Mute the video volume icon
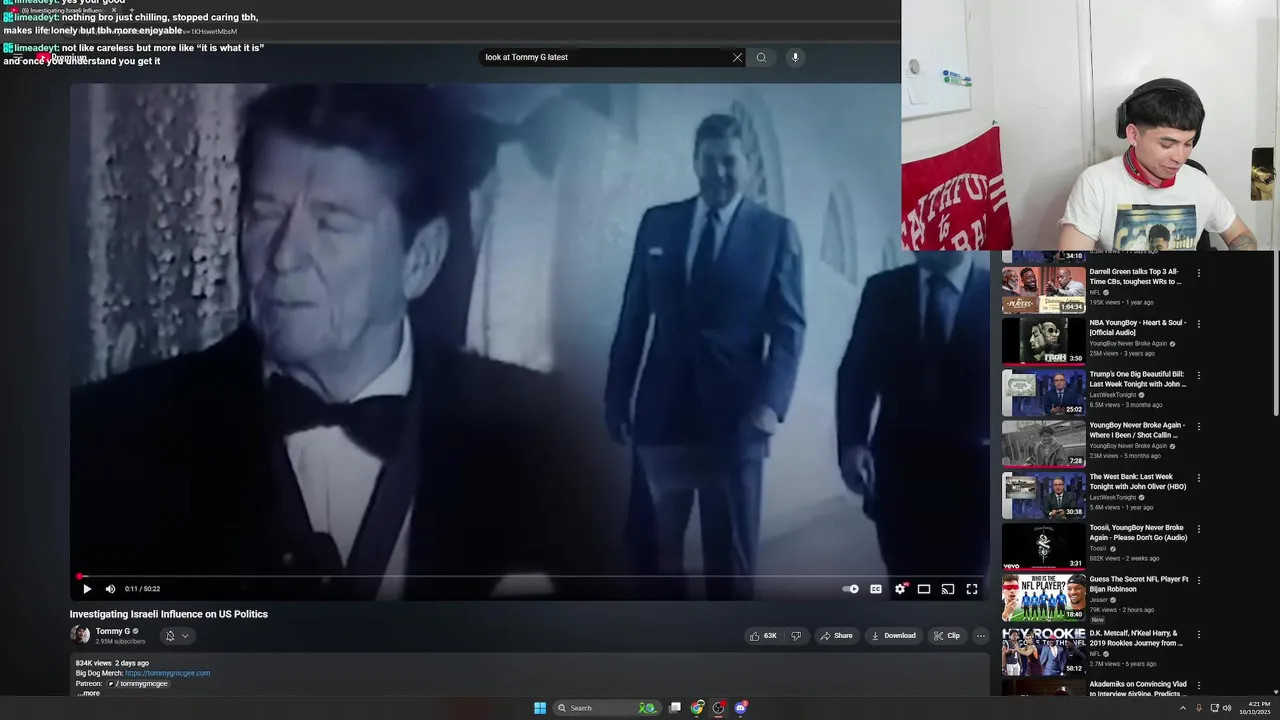The image size is (1280, 720). pyautogui.click(x=110, y=589)
